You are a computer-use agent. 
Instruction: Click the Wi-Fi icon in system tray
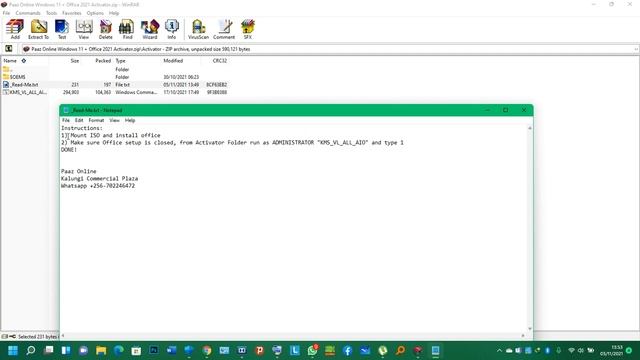[x=571, y=350]
